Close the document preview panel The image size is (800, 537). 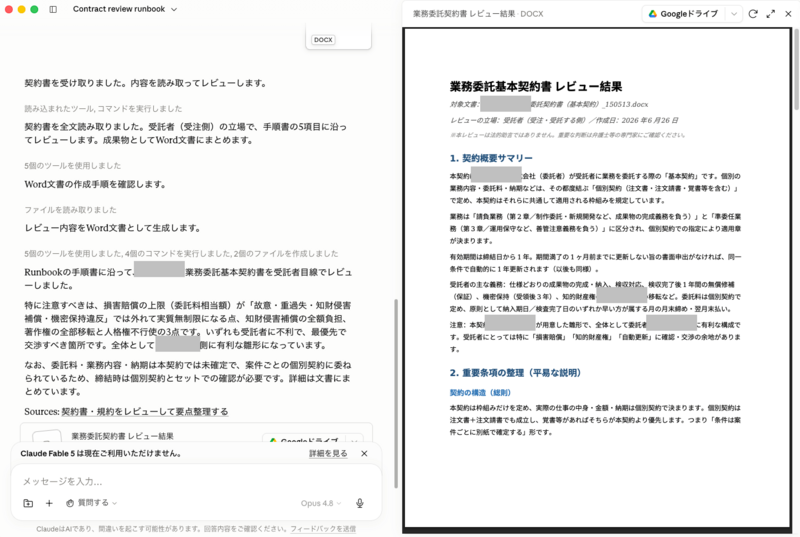coord(788,14)
